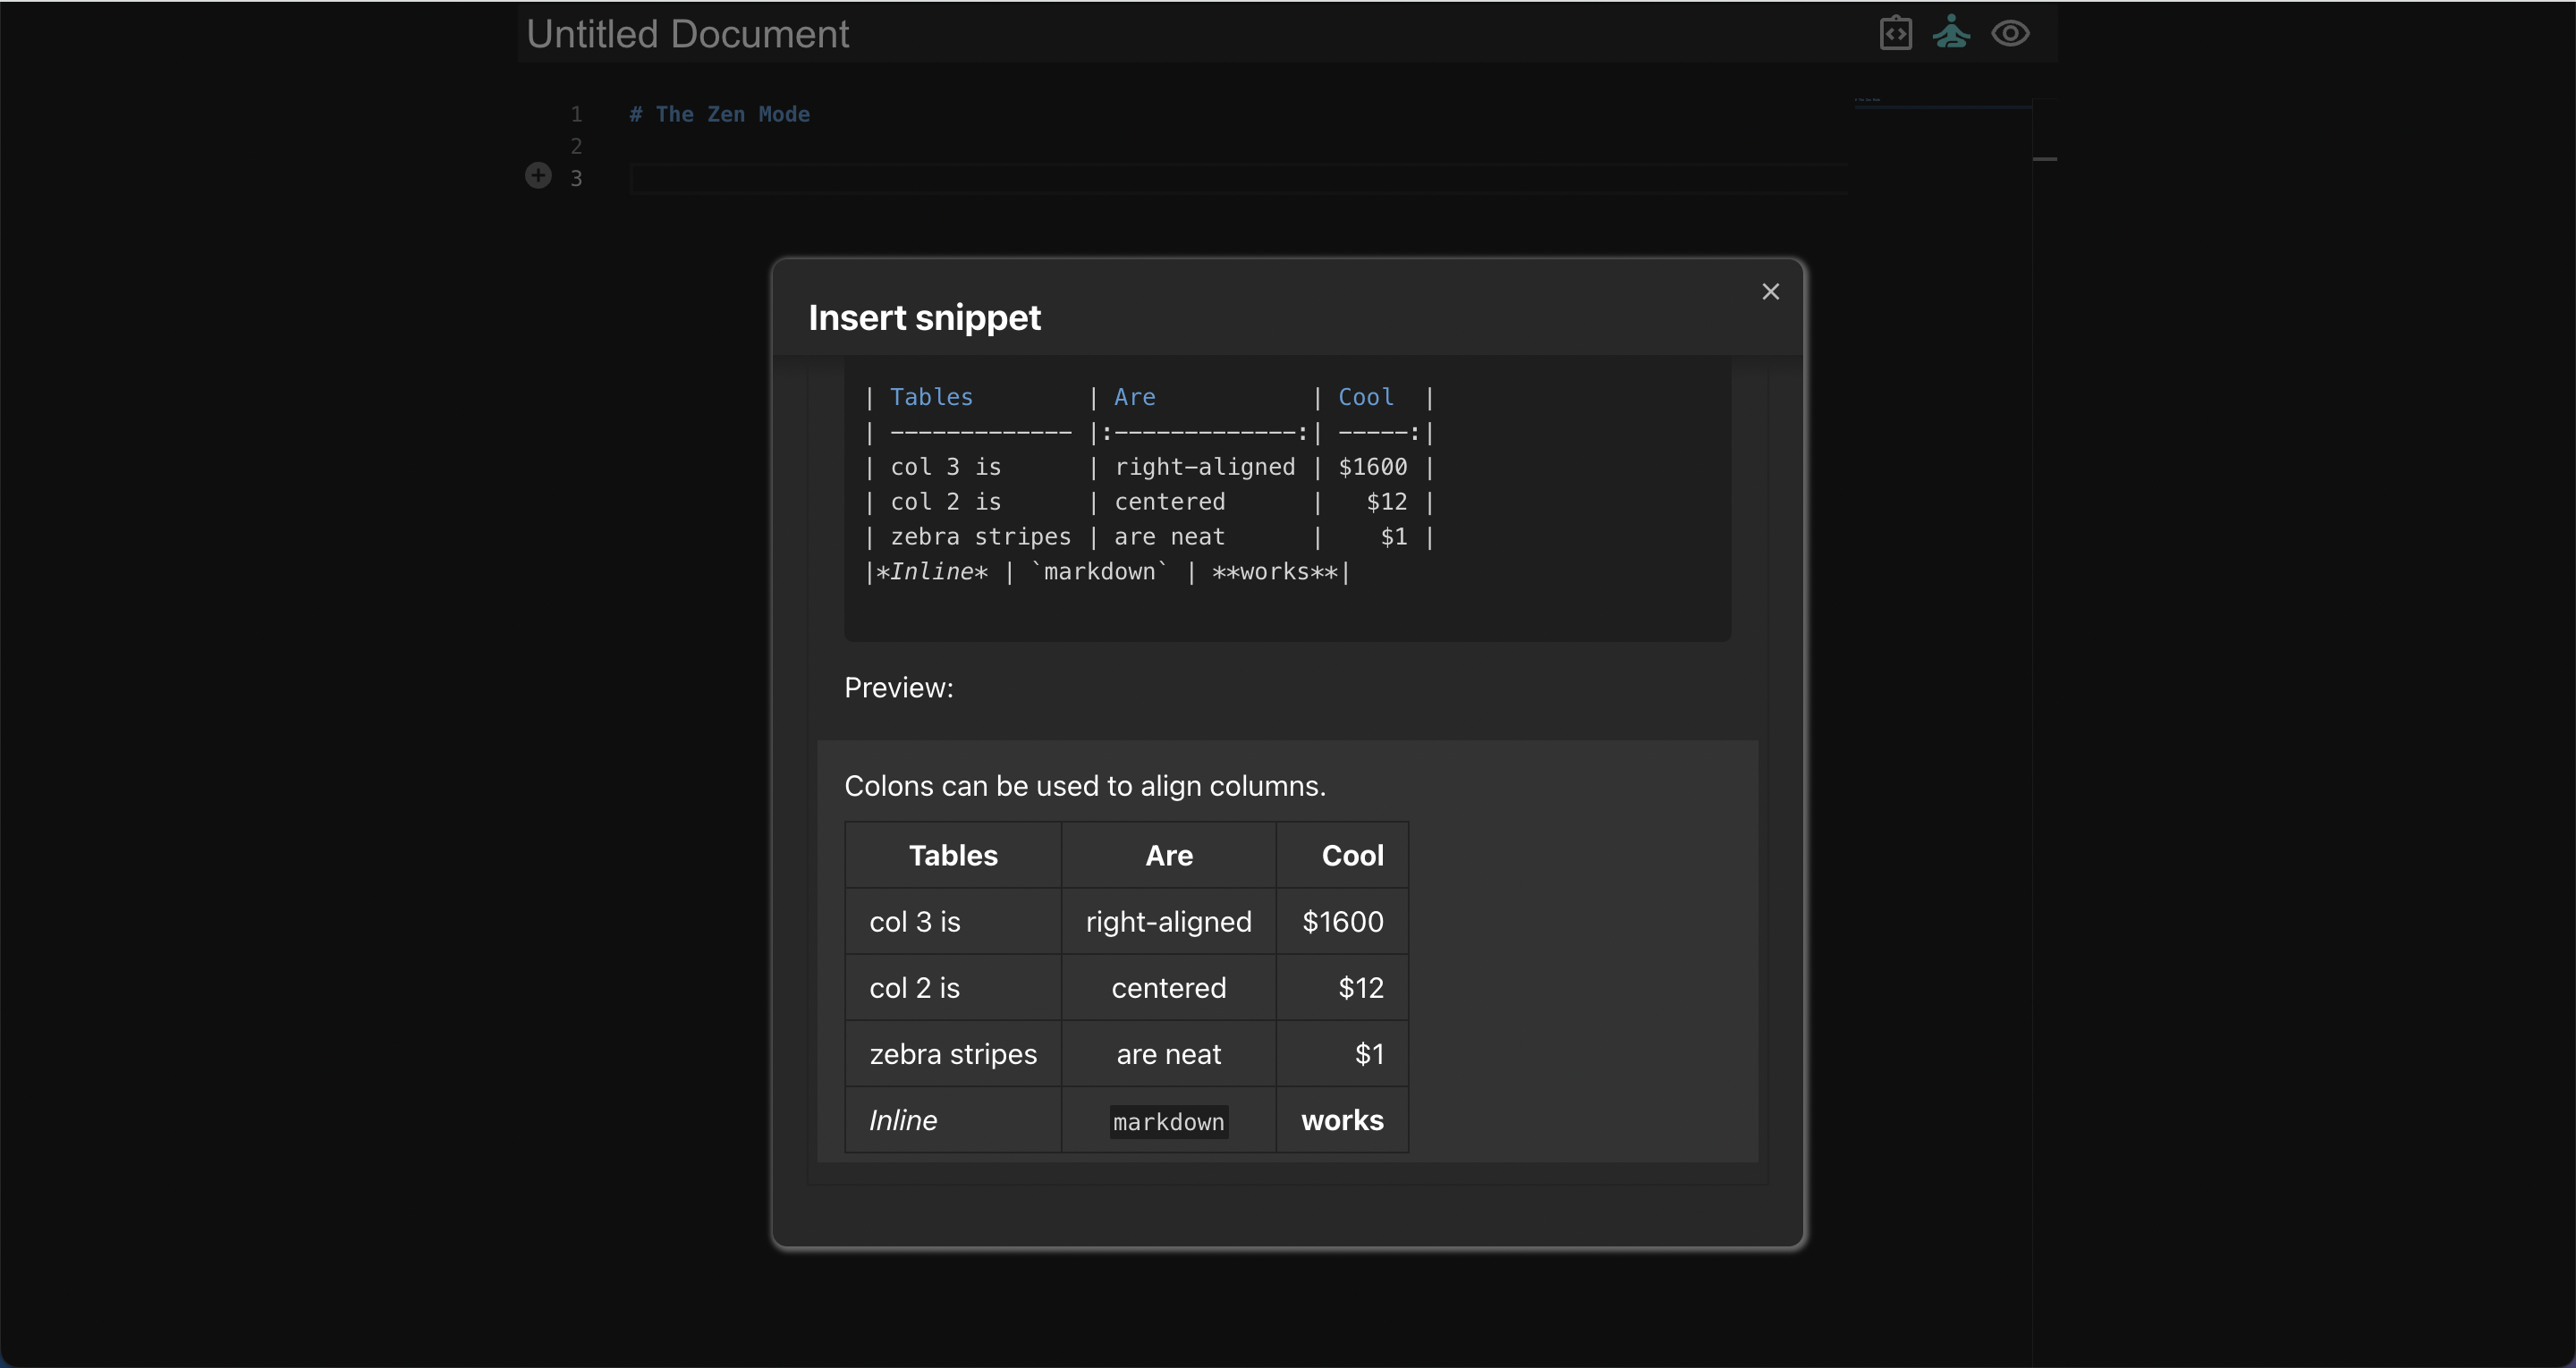This screenshot has height=1368, width=2576.
Task: Click the 'Tables' header in snippet code
Action: click(931, 398)
